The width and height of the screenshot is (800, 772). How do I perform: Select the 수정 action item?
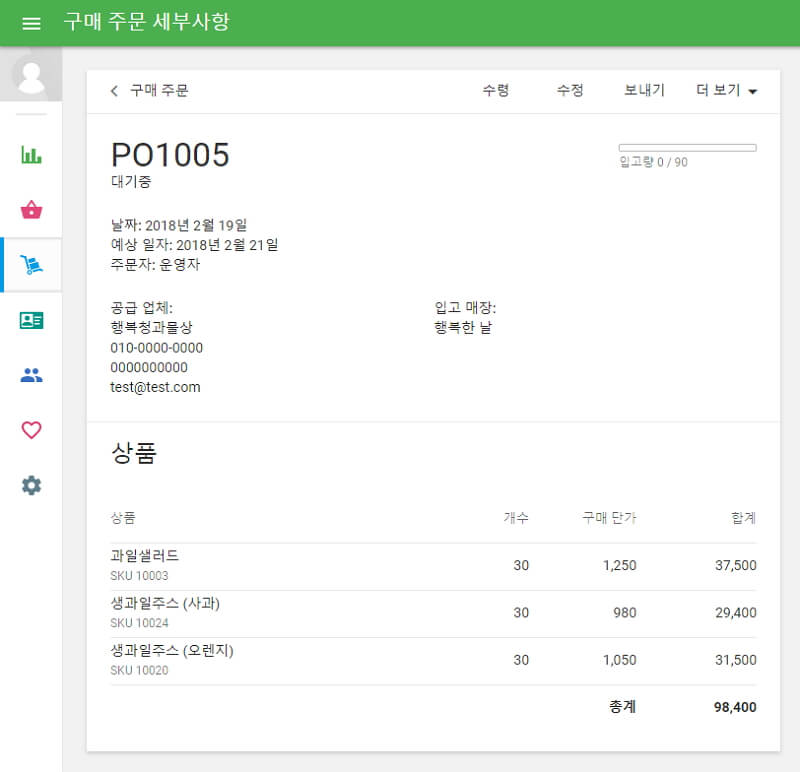click(x=570, y=90)
